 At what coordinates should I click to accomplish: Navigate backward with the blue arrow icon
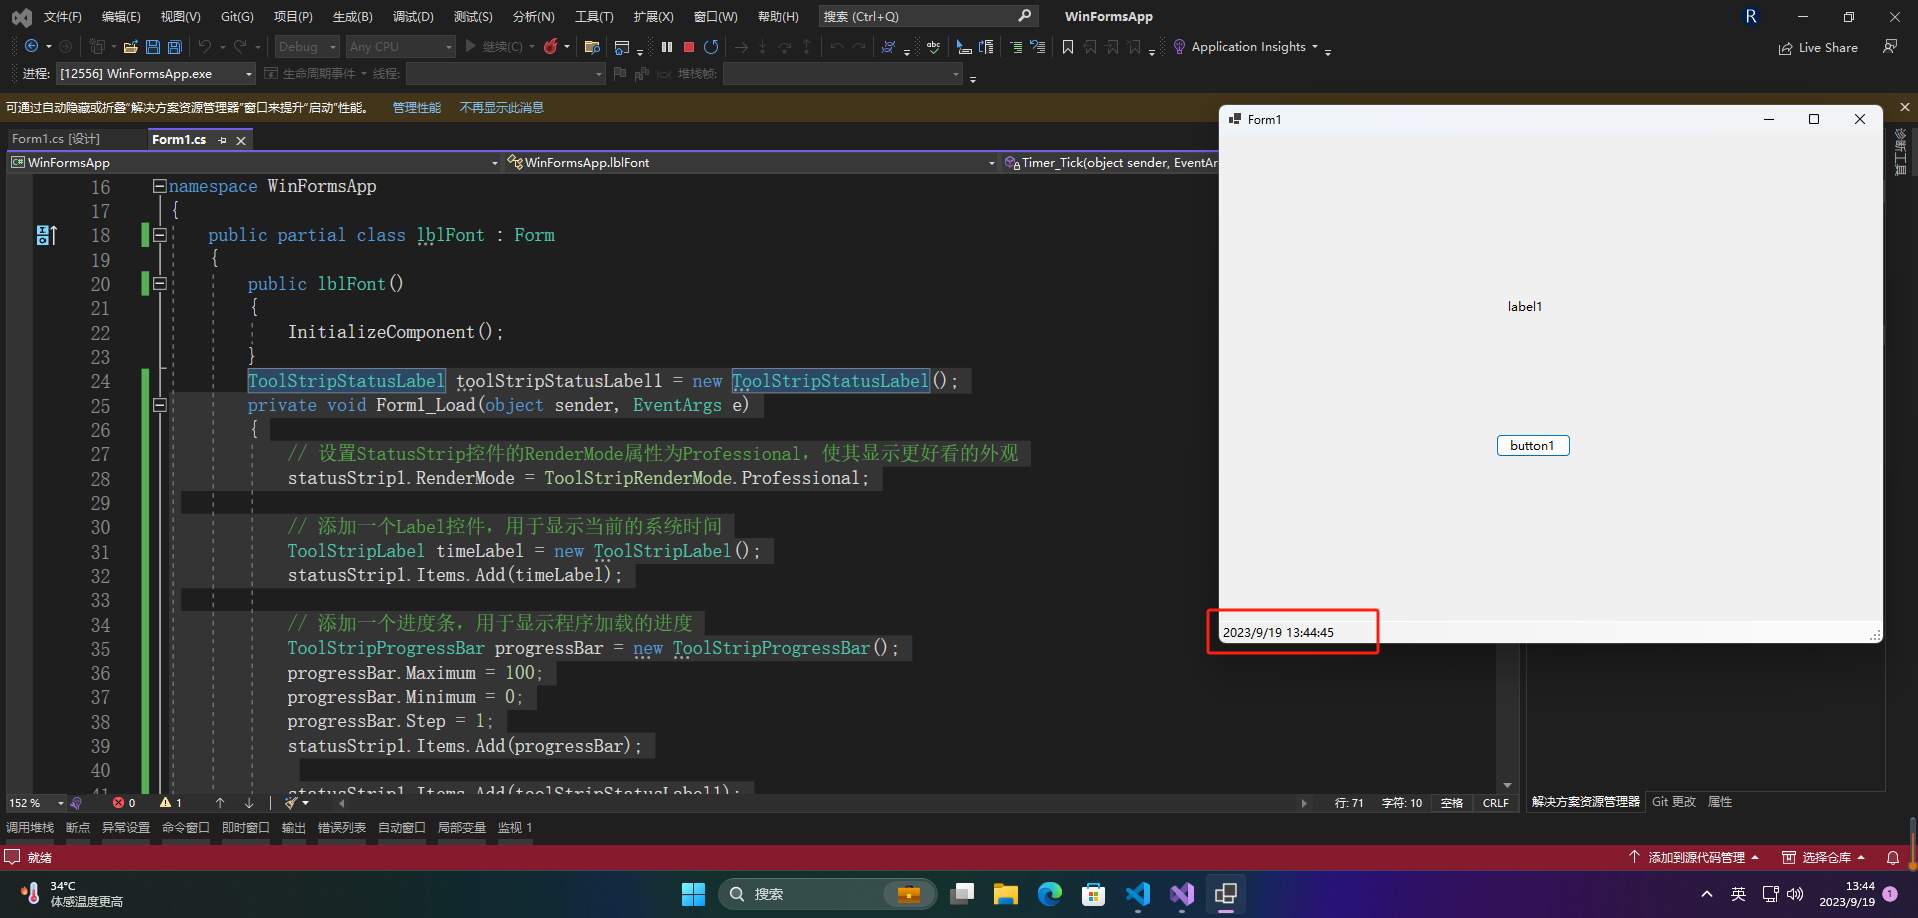32,47
